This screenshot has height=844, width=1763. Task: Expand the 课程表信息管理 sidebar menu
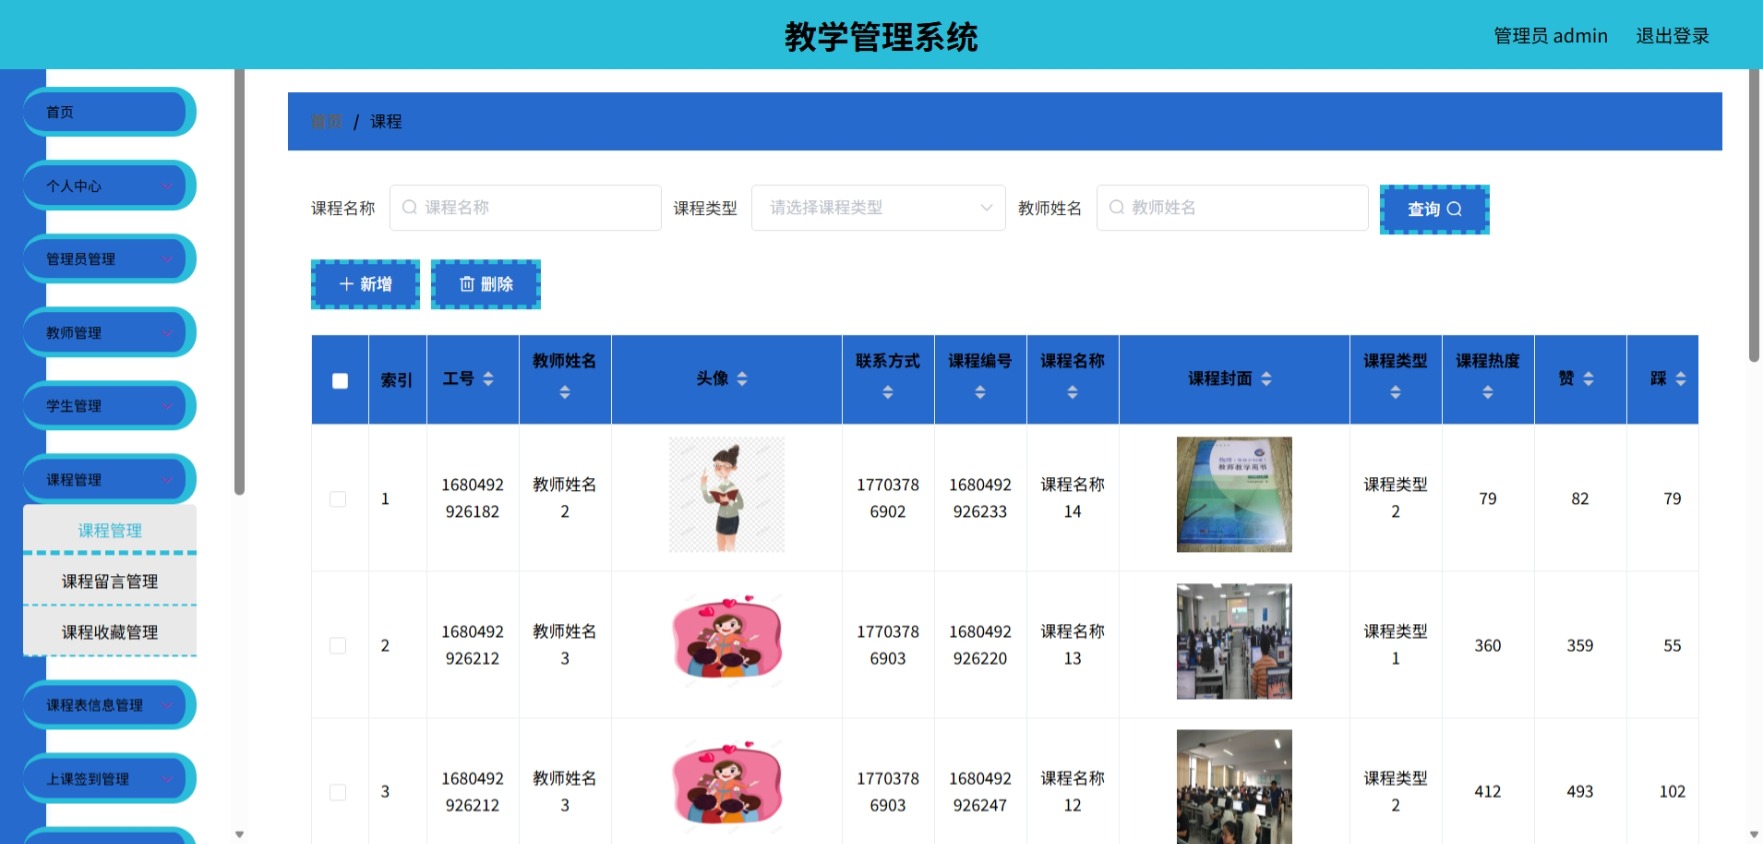tap(108, 705)
